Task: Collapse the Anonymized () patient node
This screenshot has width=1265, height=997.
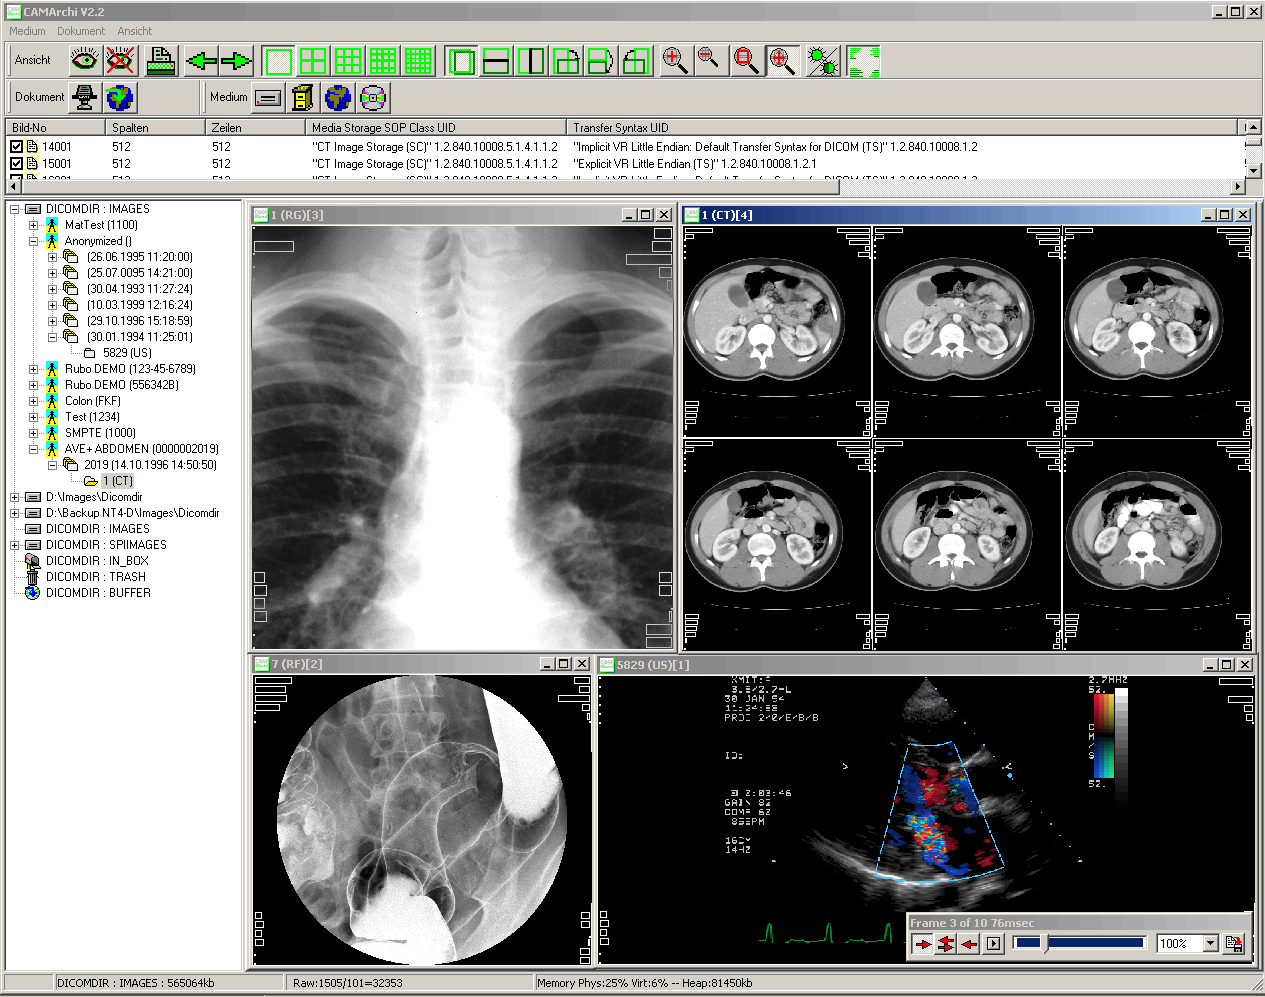Action: coord(33,241)
